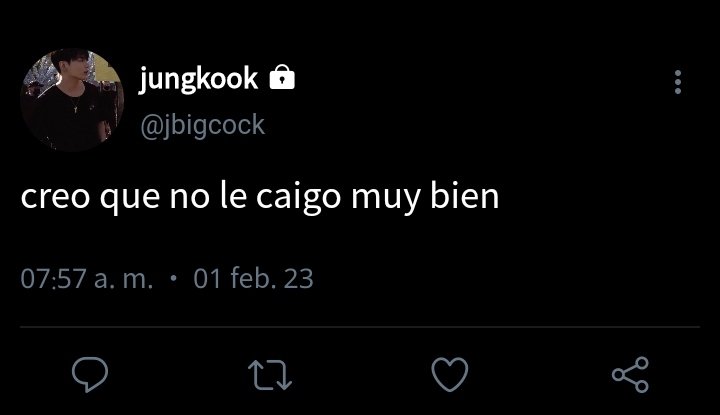Viewport: 720px width, 415px height.
Task: Open the share icon for this tweet
Action: pos(630,375)
